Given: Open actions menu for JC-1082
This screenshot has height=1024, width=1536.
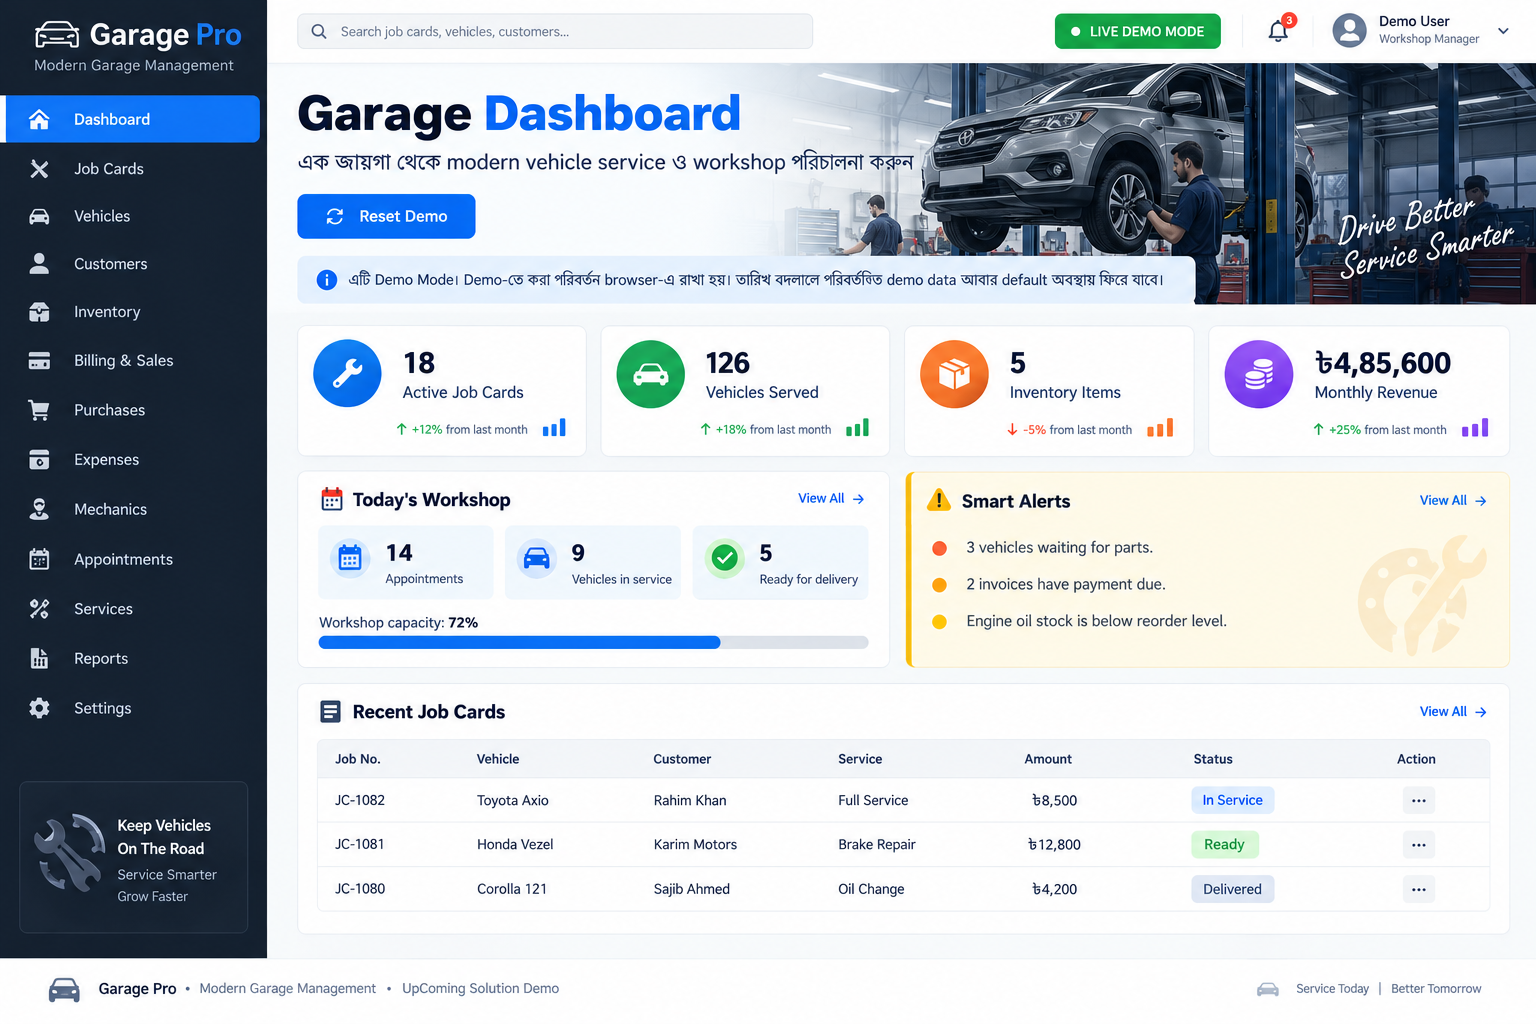Looking at the screenshot, I should pyautogui.click(x=1418, y=800).
